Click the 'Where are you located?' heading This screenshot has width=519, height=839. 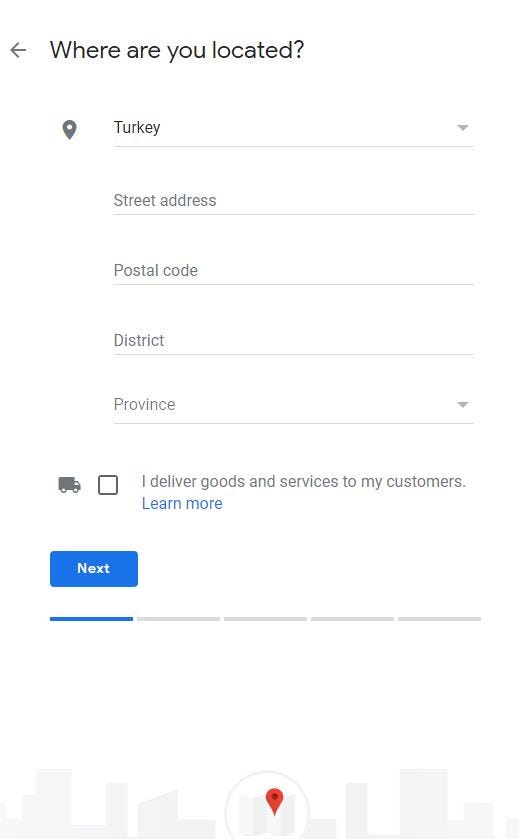click(177, 51)
